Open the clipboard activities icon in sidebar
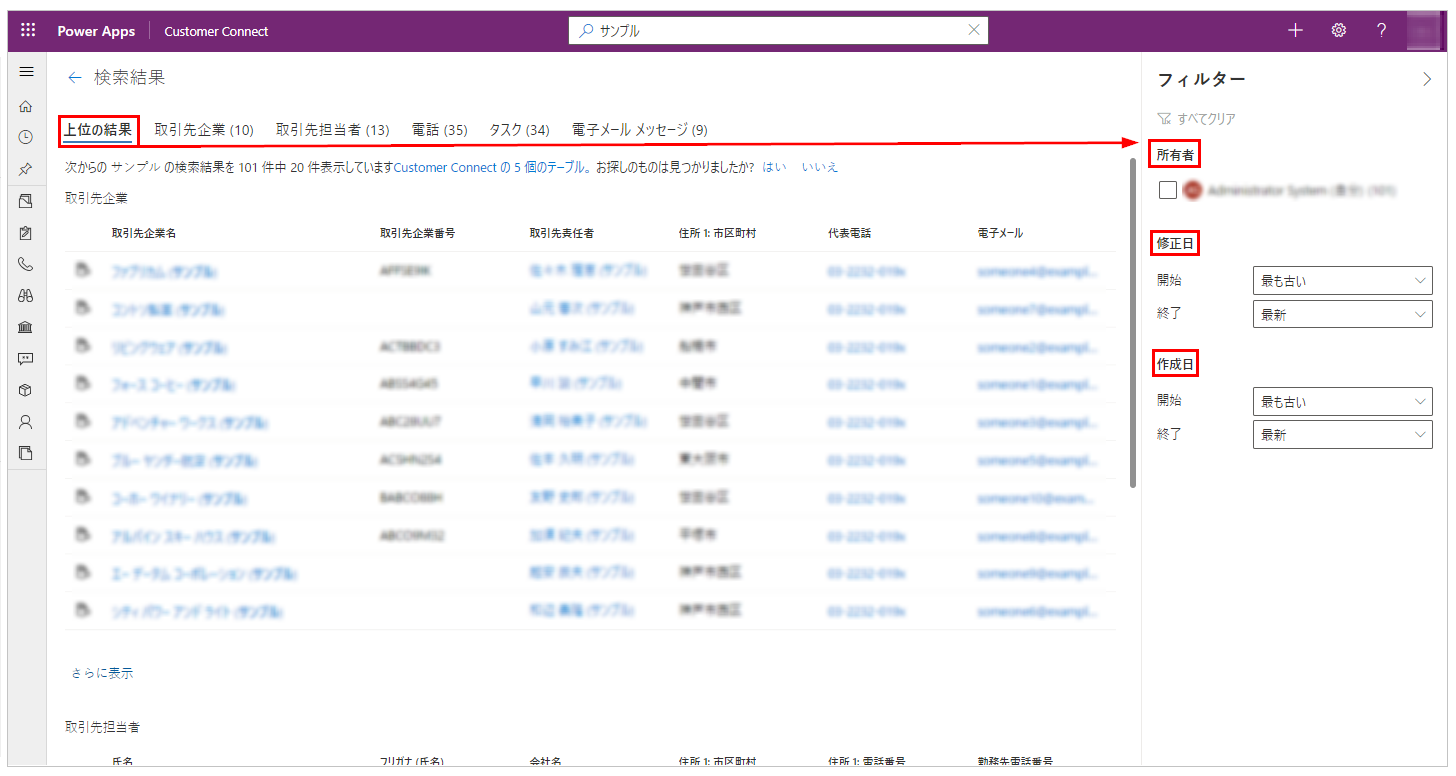 (x=26, y=233)
